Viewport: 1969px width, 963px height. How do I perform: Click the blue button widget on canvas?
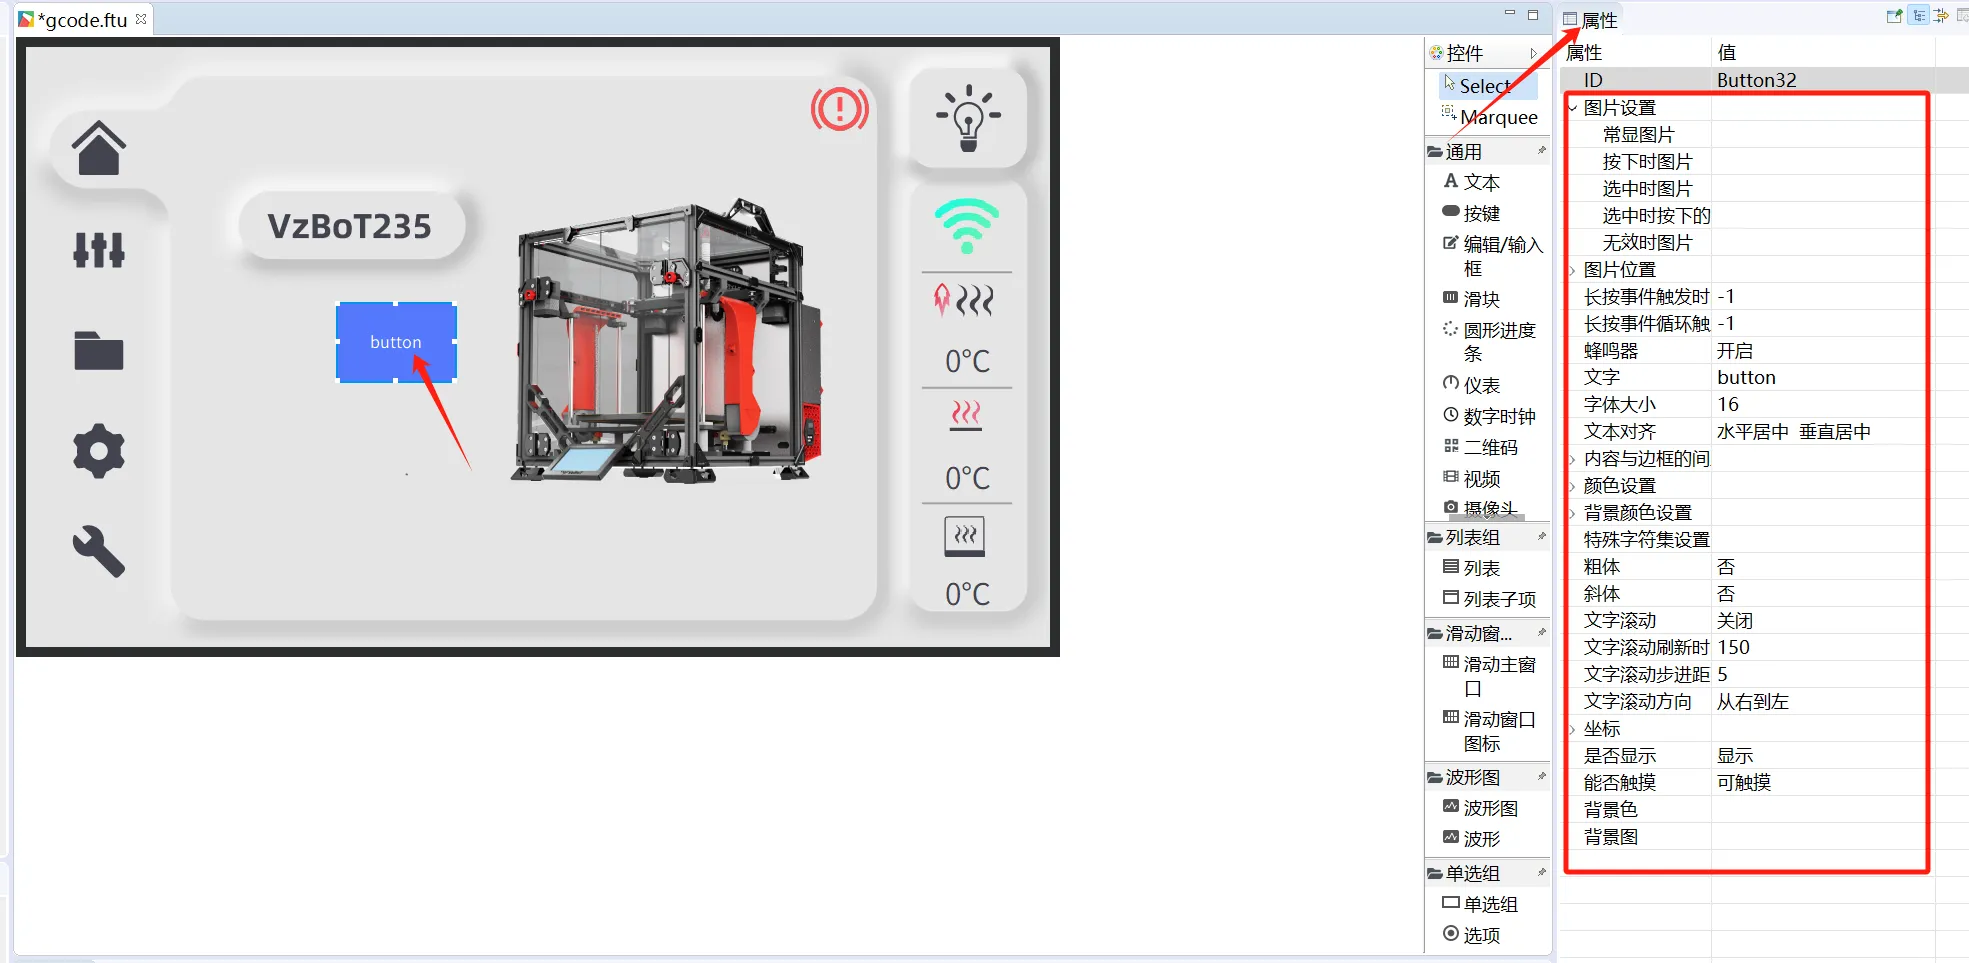[396, 342]
